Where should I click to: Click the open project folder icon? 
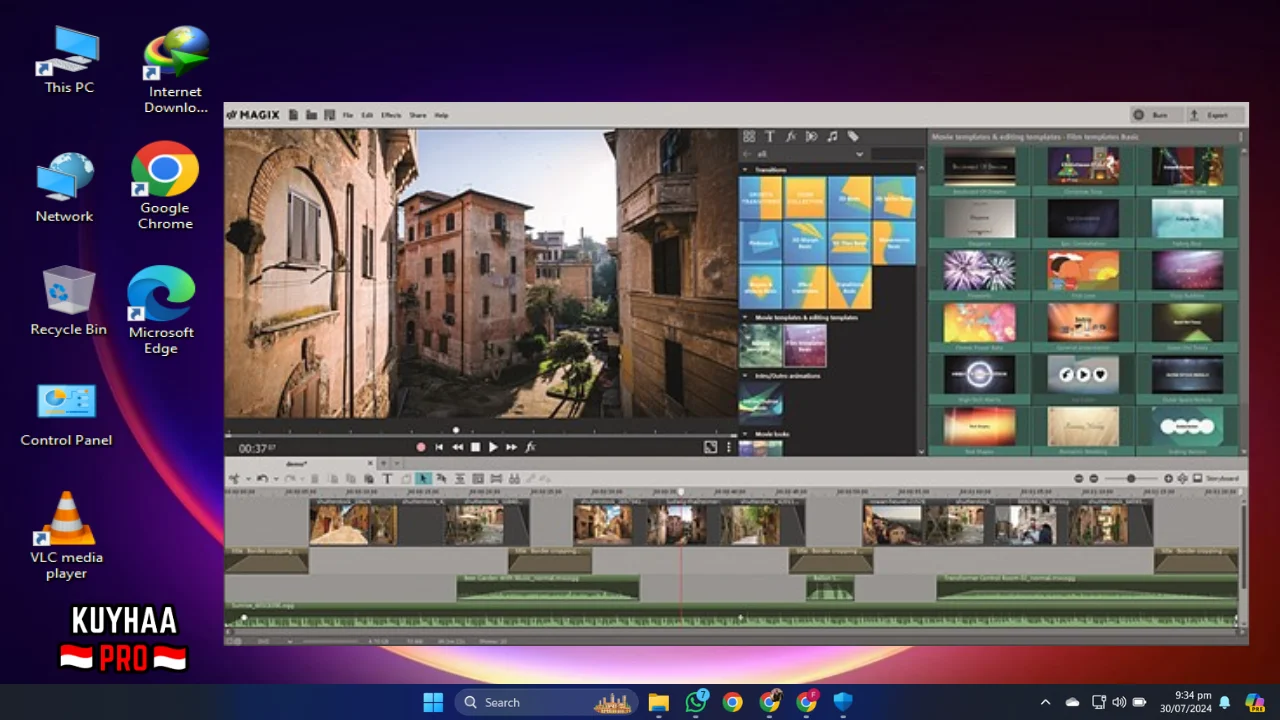311,115
